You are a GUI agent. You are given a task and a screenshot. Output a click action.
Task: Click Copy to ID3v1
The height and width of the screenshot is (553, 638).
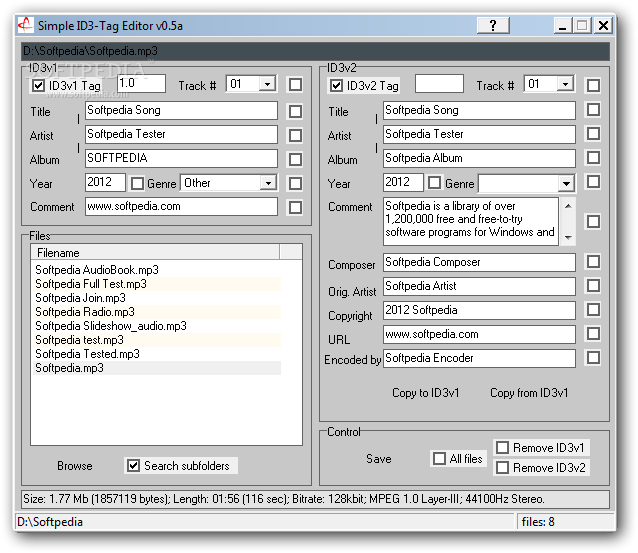[426, 393]
